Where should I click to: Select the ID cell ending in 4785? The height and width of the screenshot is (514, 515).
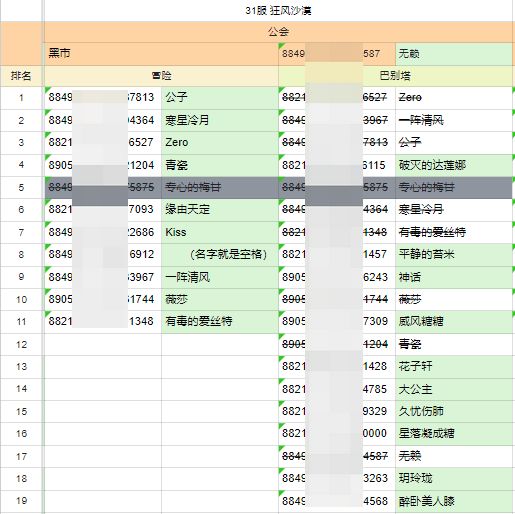(x=337, y=389)
